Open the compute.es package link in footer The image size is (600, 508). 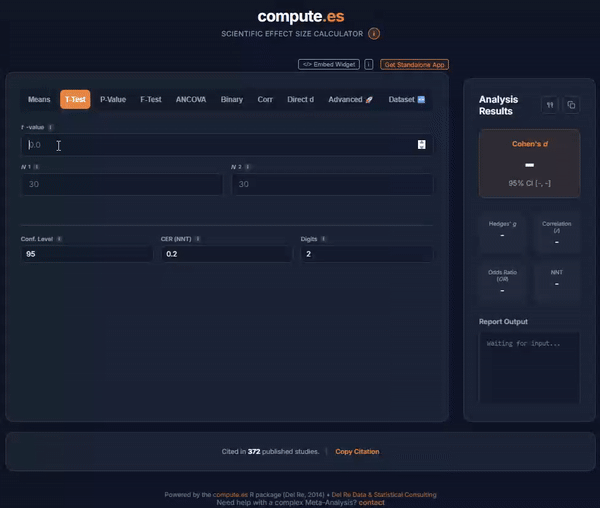point(230,495)
